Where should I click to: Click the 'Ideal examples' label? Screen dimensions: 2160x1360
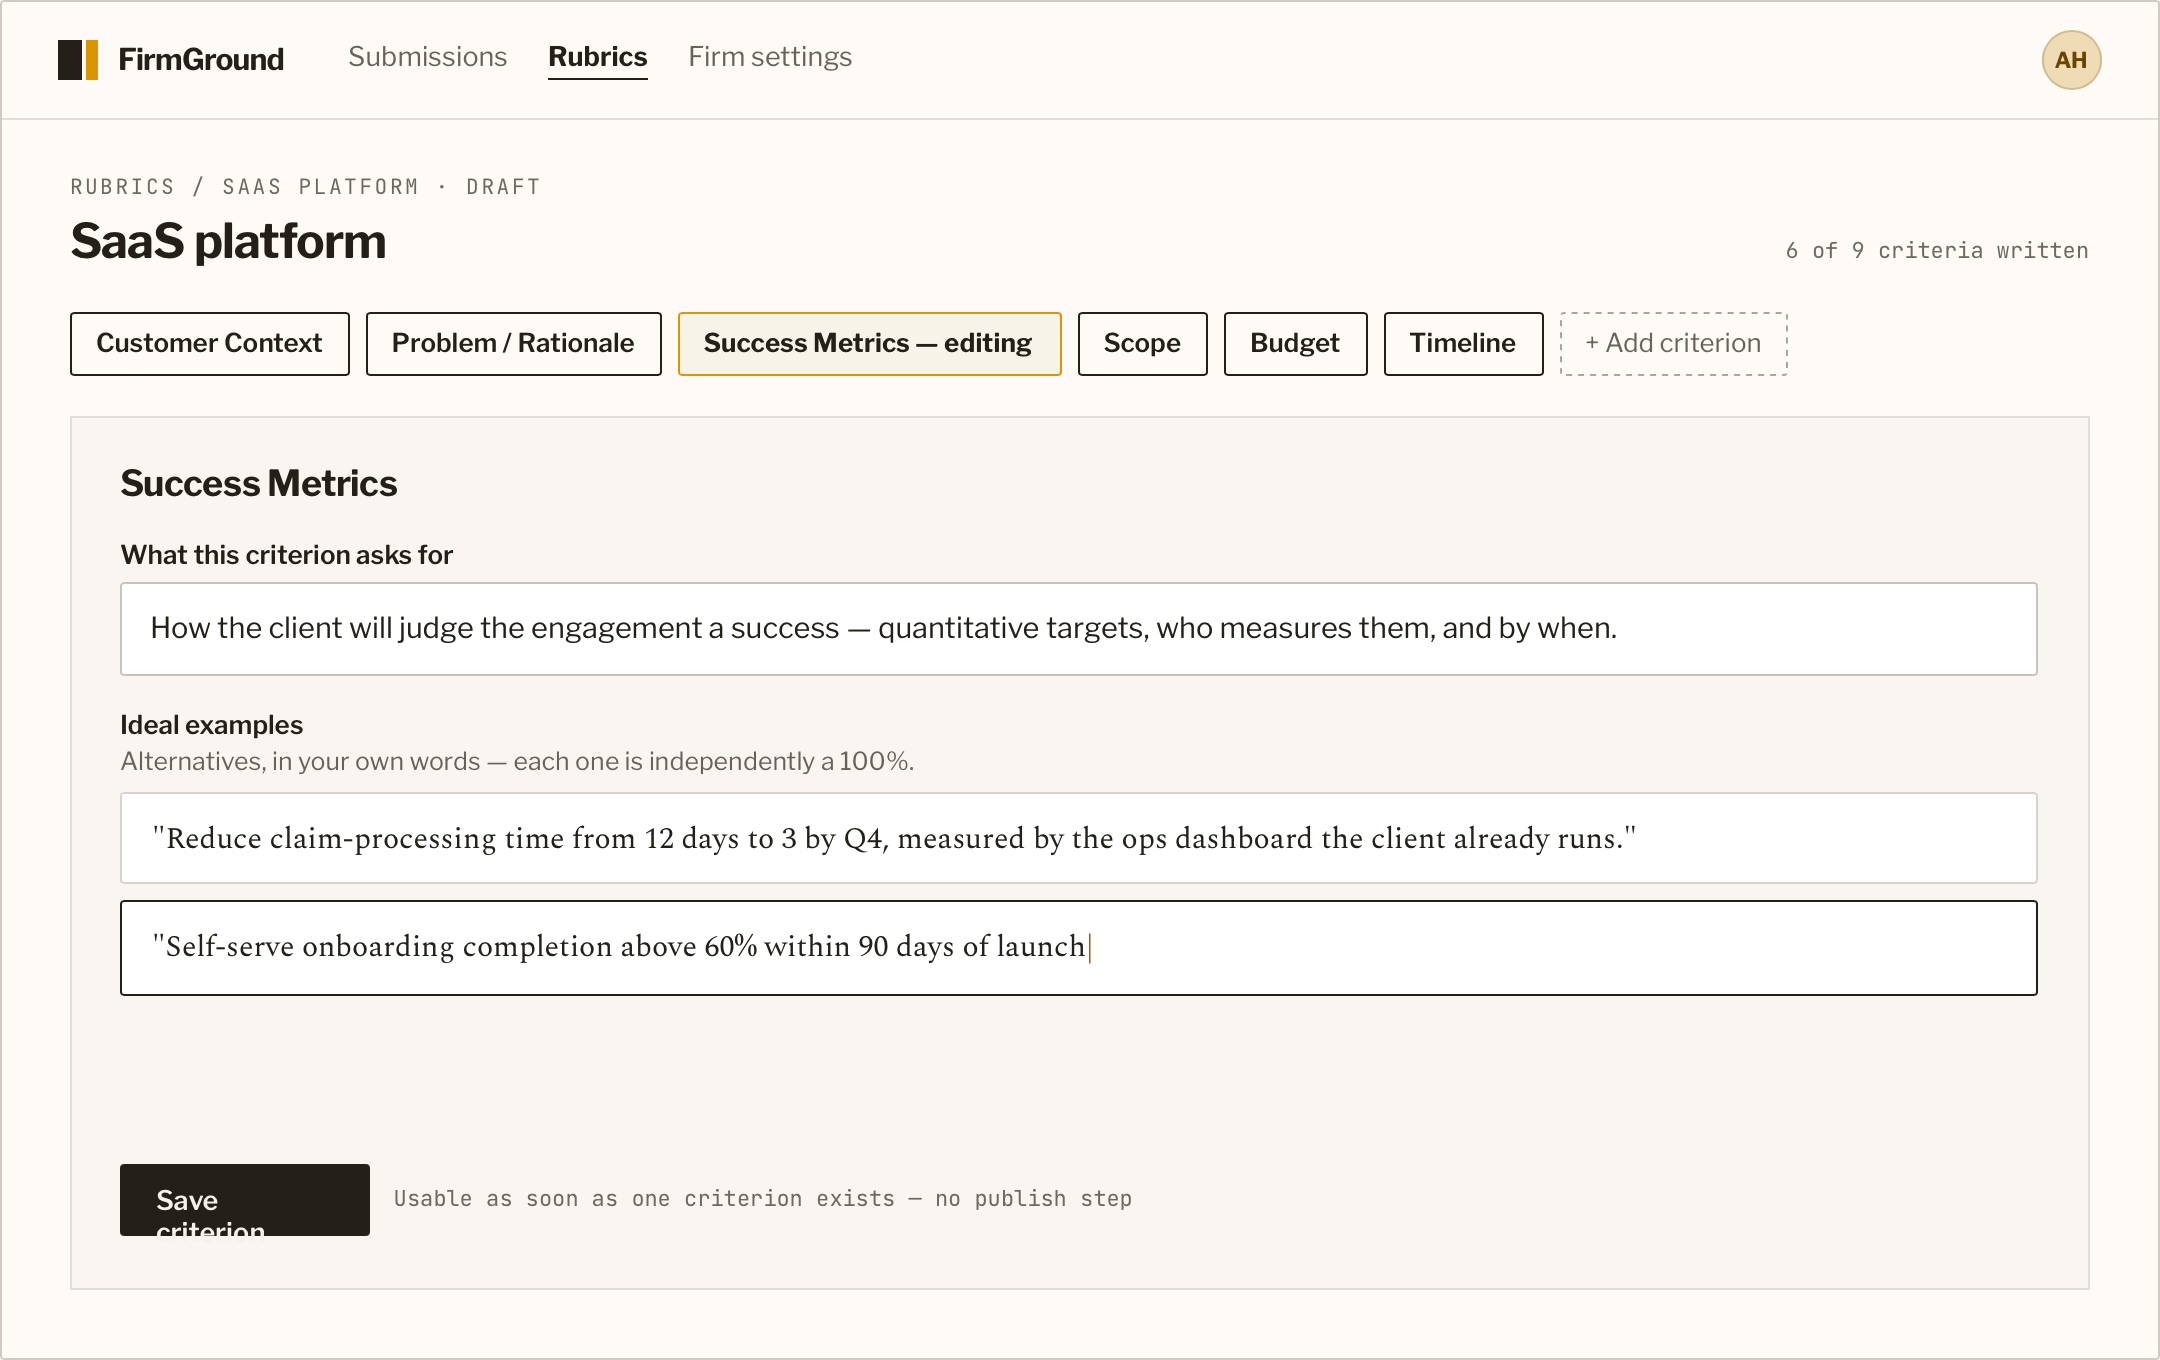click(x=212, y=725)
